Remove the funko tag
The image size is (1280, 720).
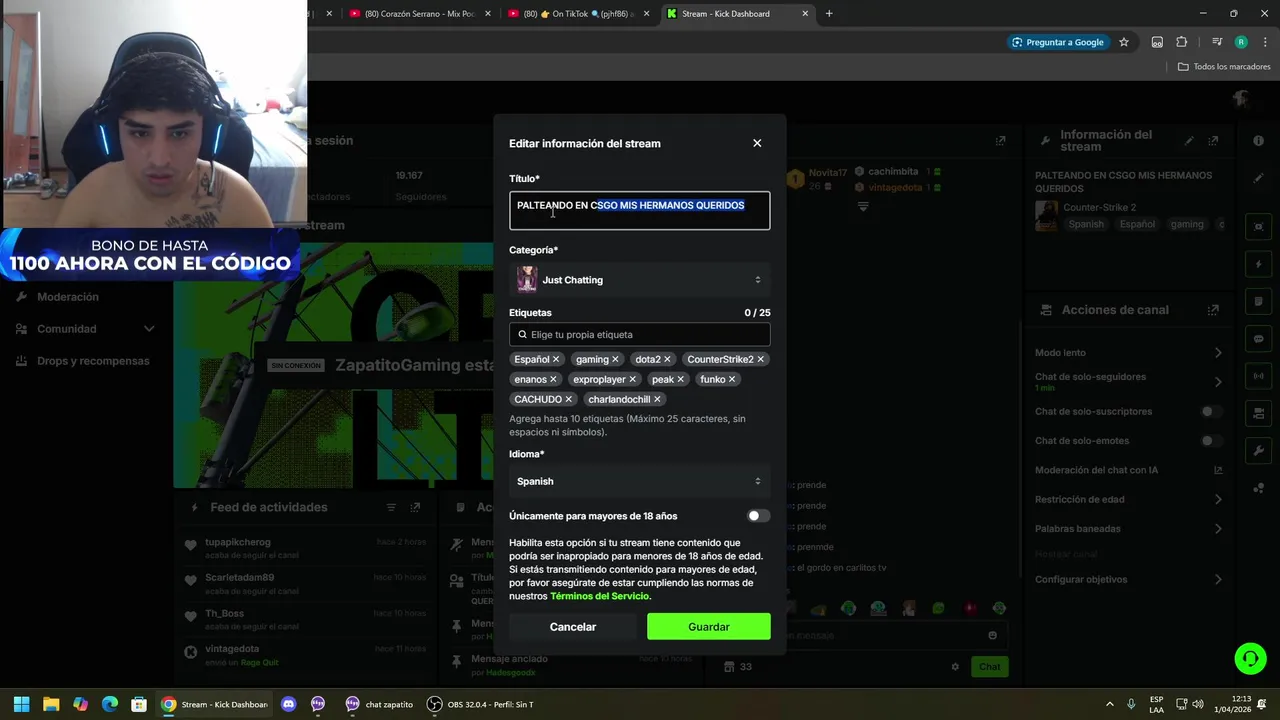[732, 379]
